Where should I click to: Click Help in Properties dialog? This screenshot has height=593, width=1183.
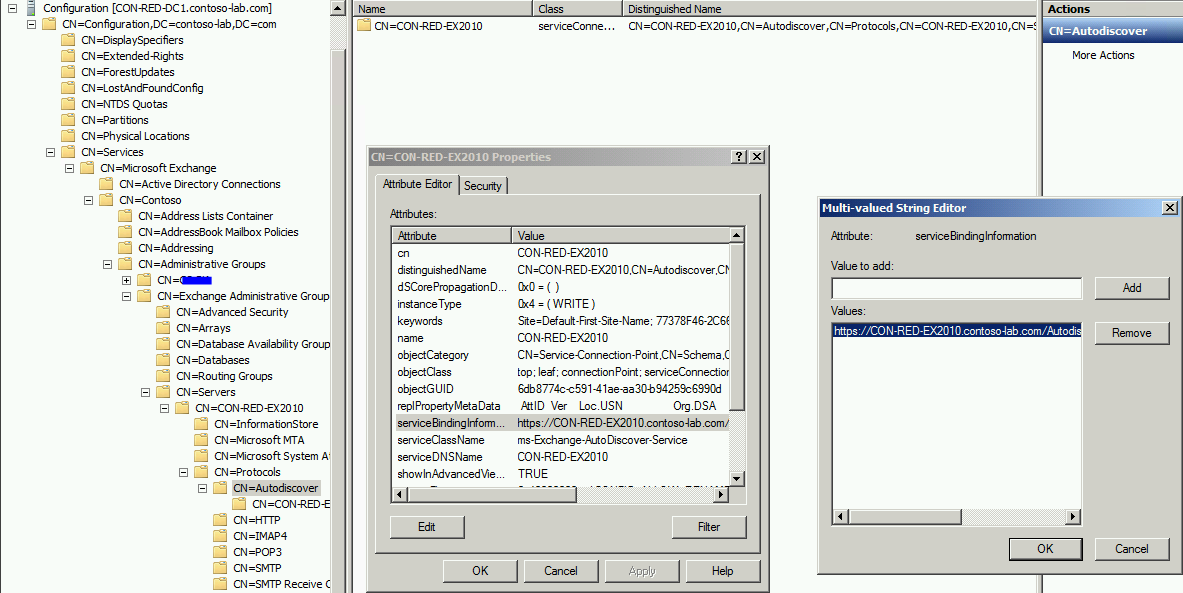(722, 570)
